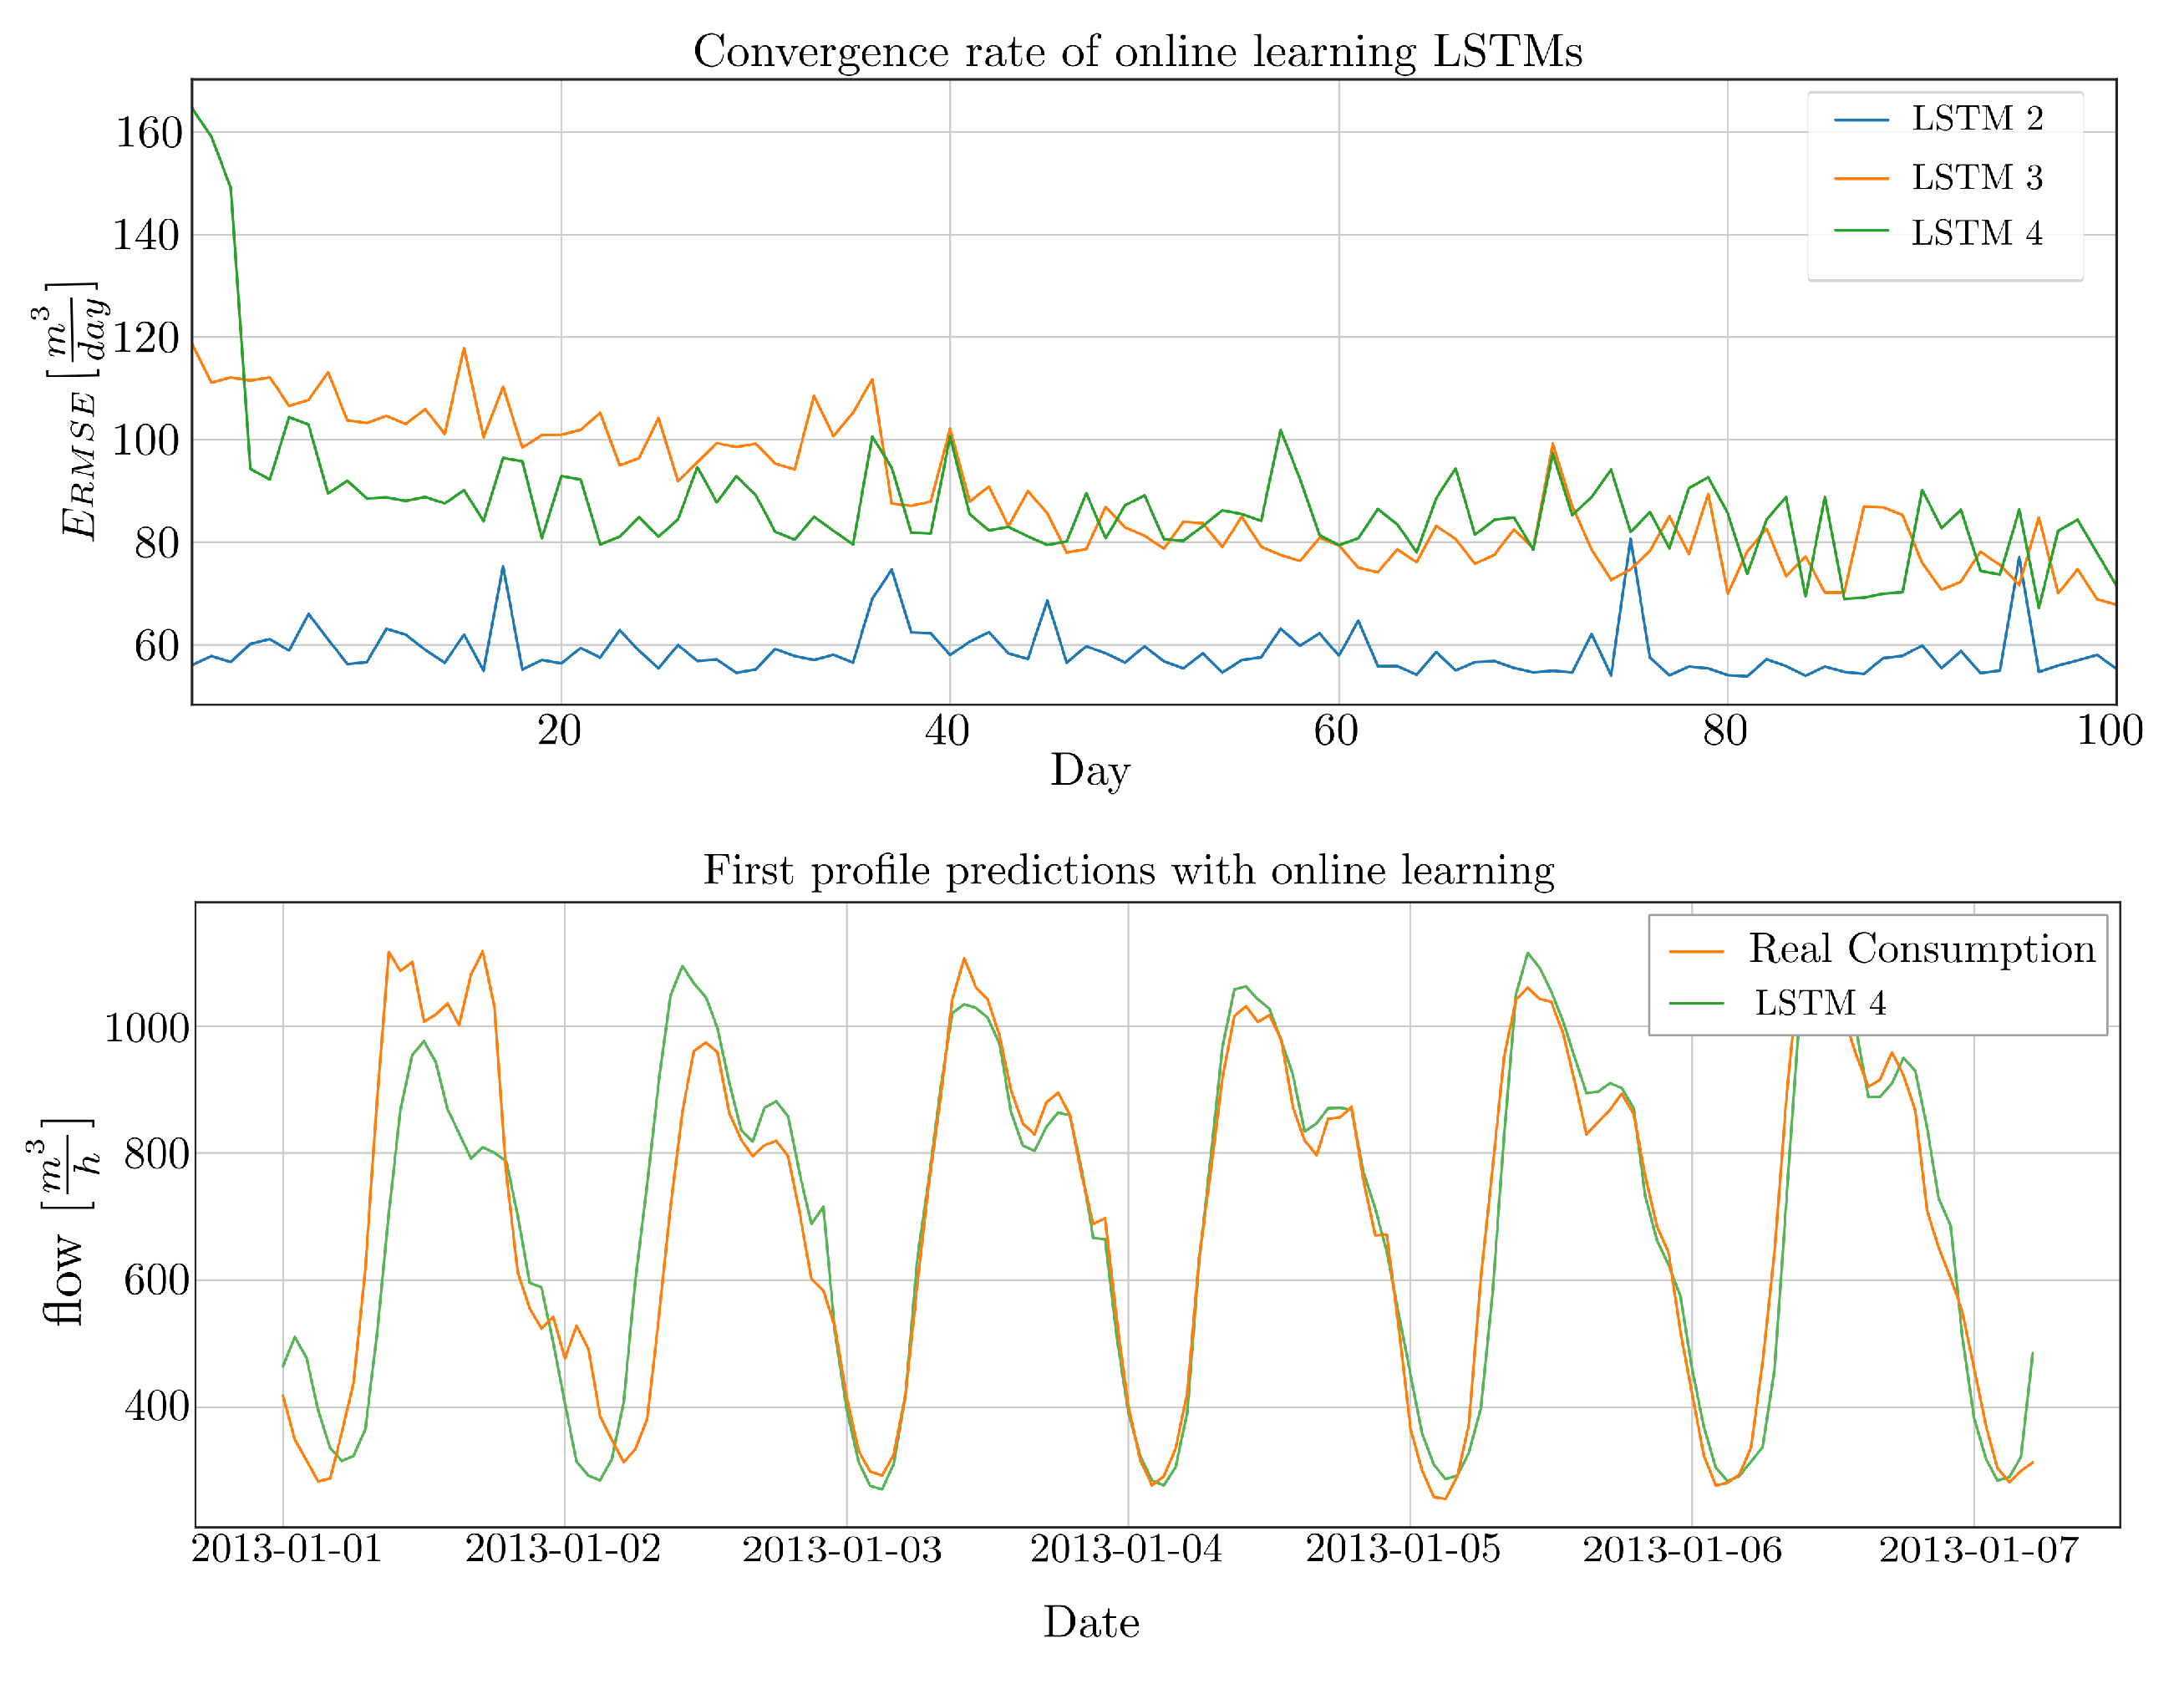Screen dimensions: 2184x1684
Task: Click the Day x-axis label
Action: (1090, 771)
